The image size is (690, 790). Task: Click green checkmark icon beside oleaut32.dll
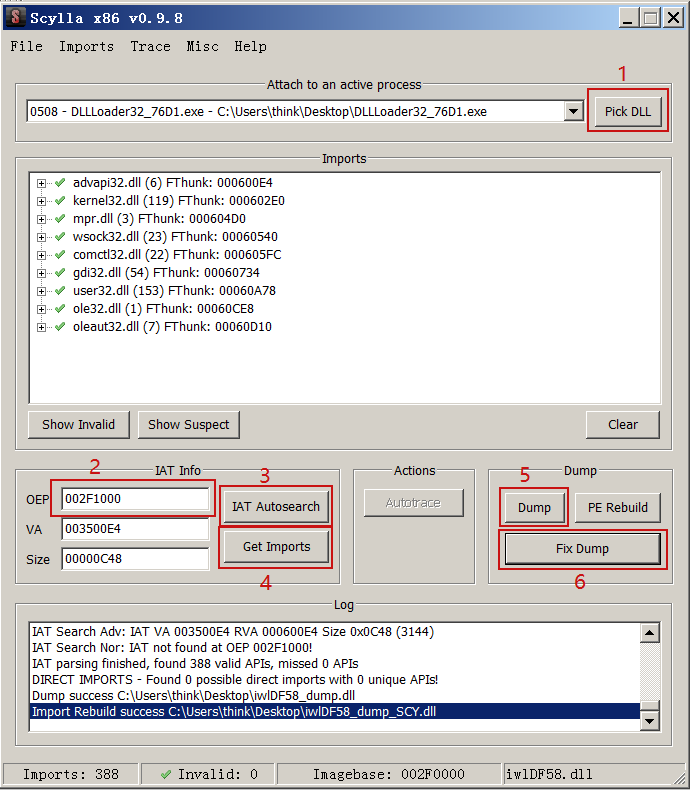pos(60,326)
